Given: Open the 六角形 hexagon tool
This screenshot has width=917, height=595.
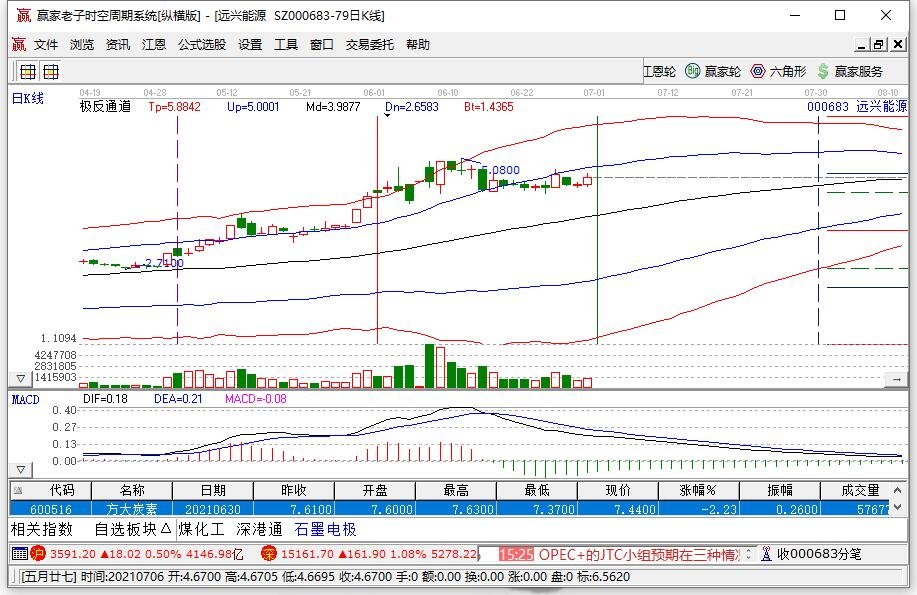Looking at the screenshot, I should [778, 71].
